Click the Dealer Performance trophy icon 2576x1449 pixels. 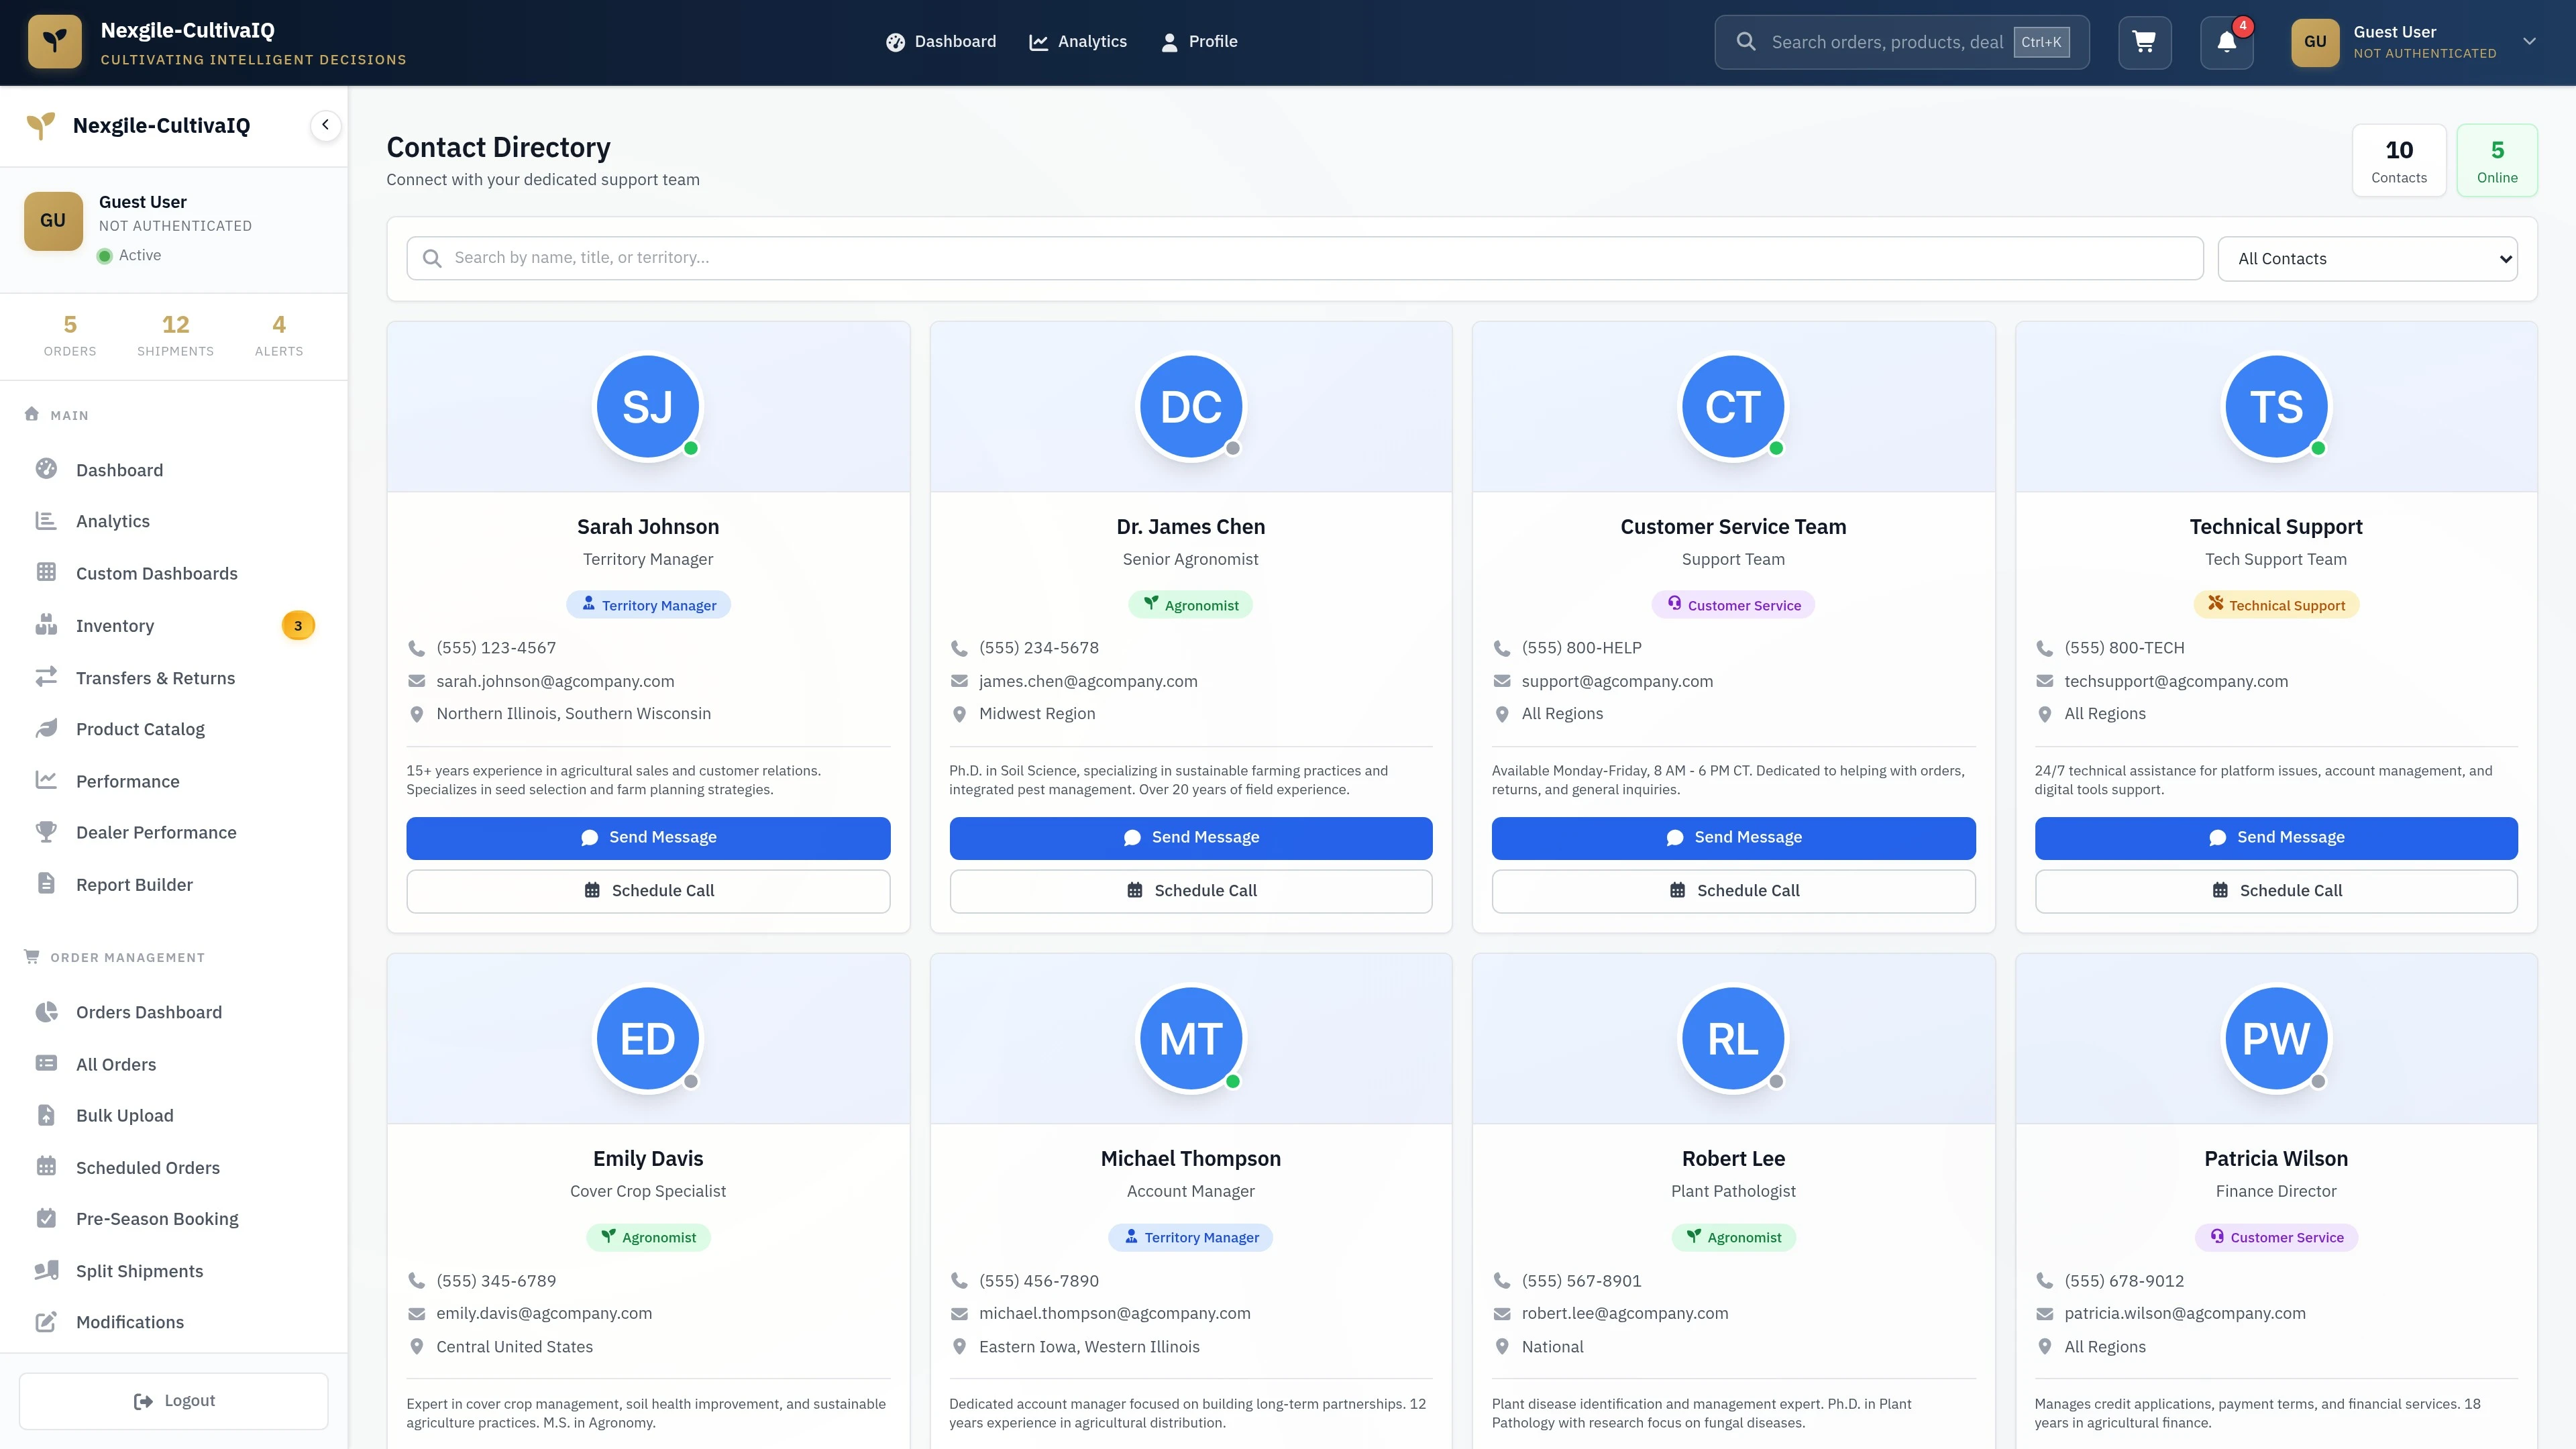[x=47, y=831]
